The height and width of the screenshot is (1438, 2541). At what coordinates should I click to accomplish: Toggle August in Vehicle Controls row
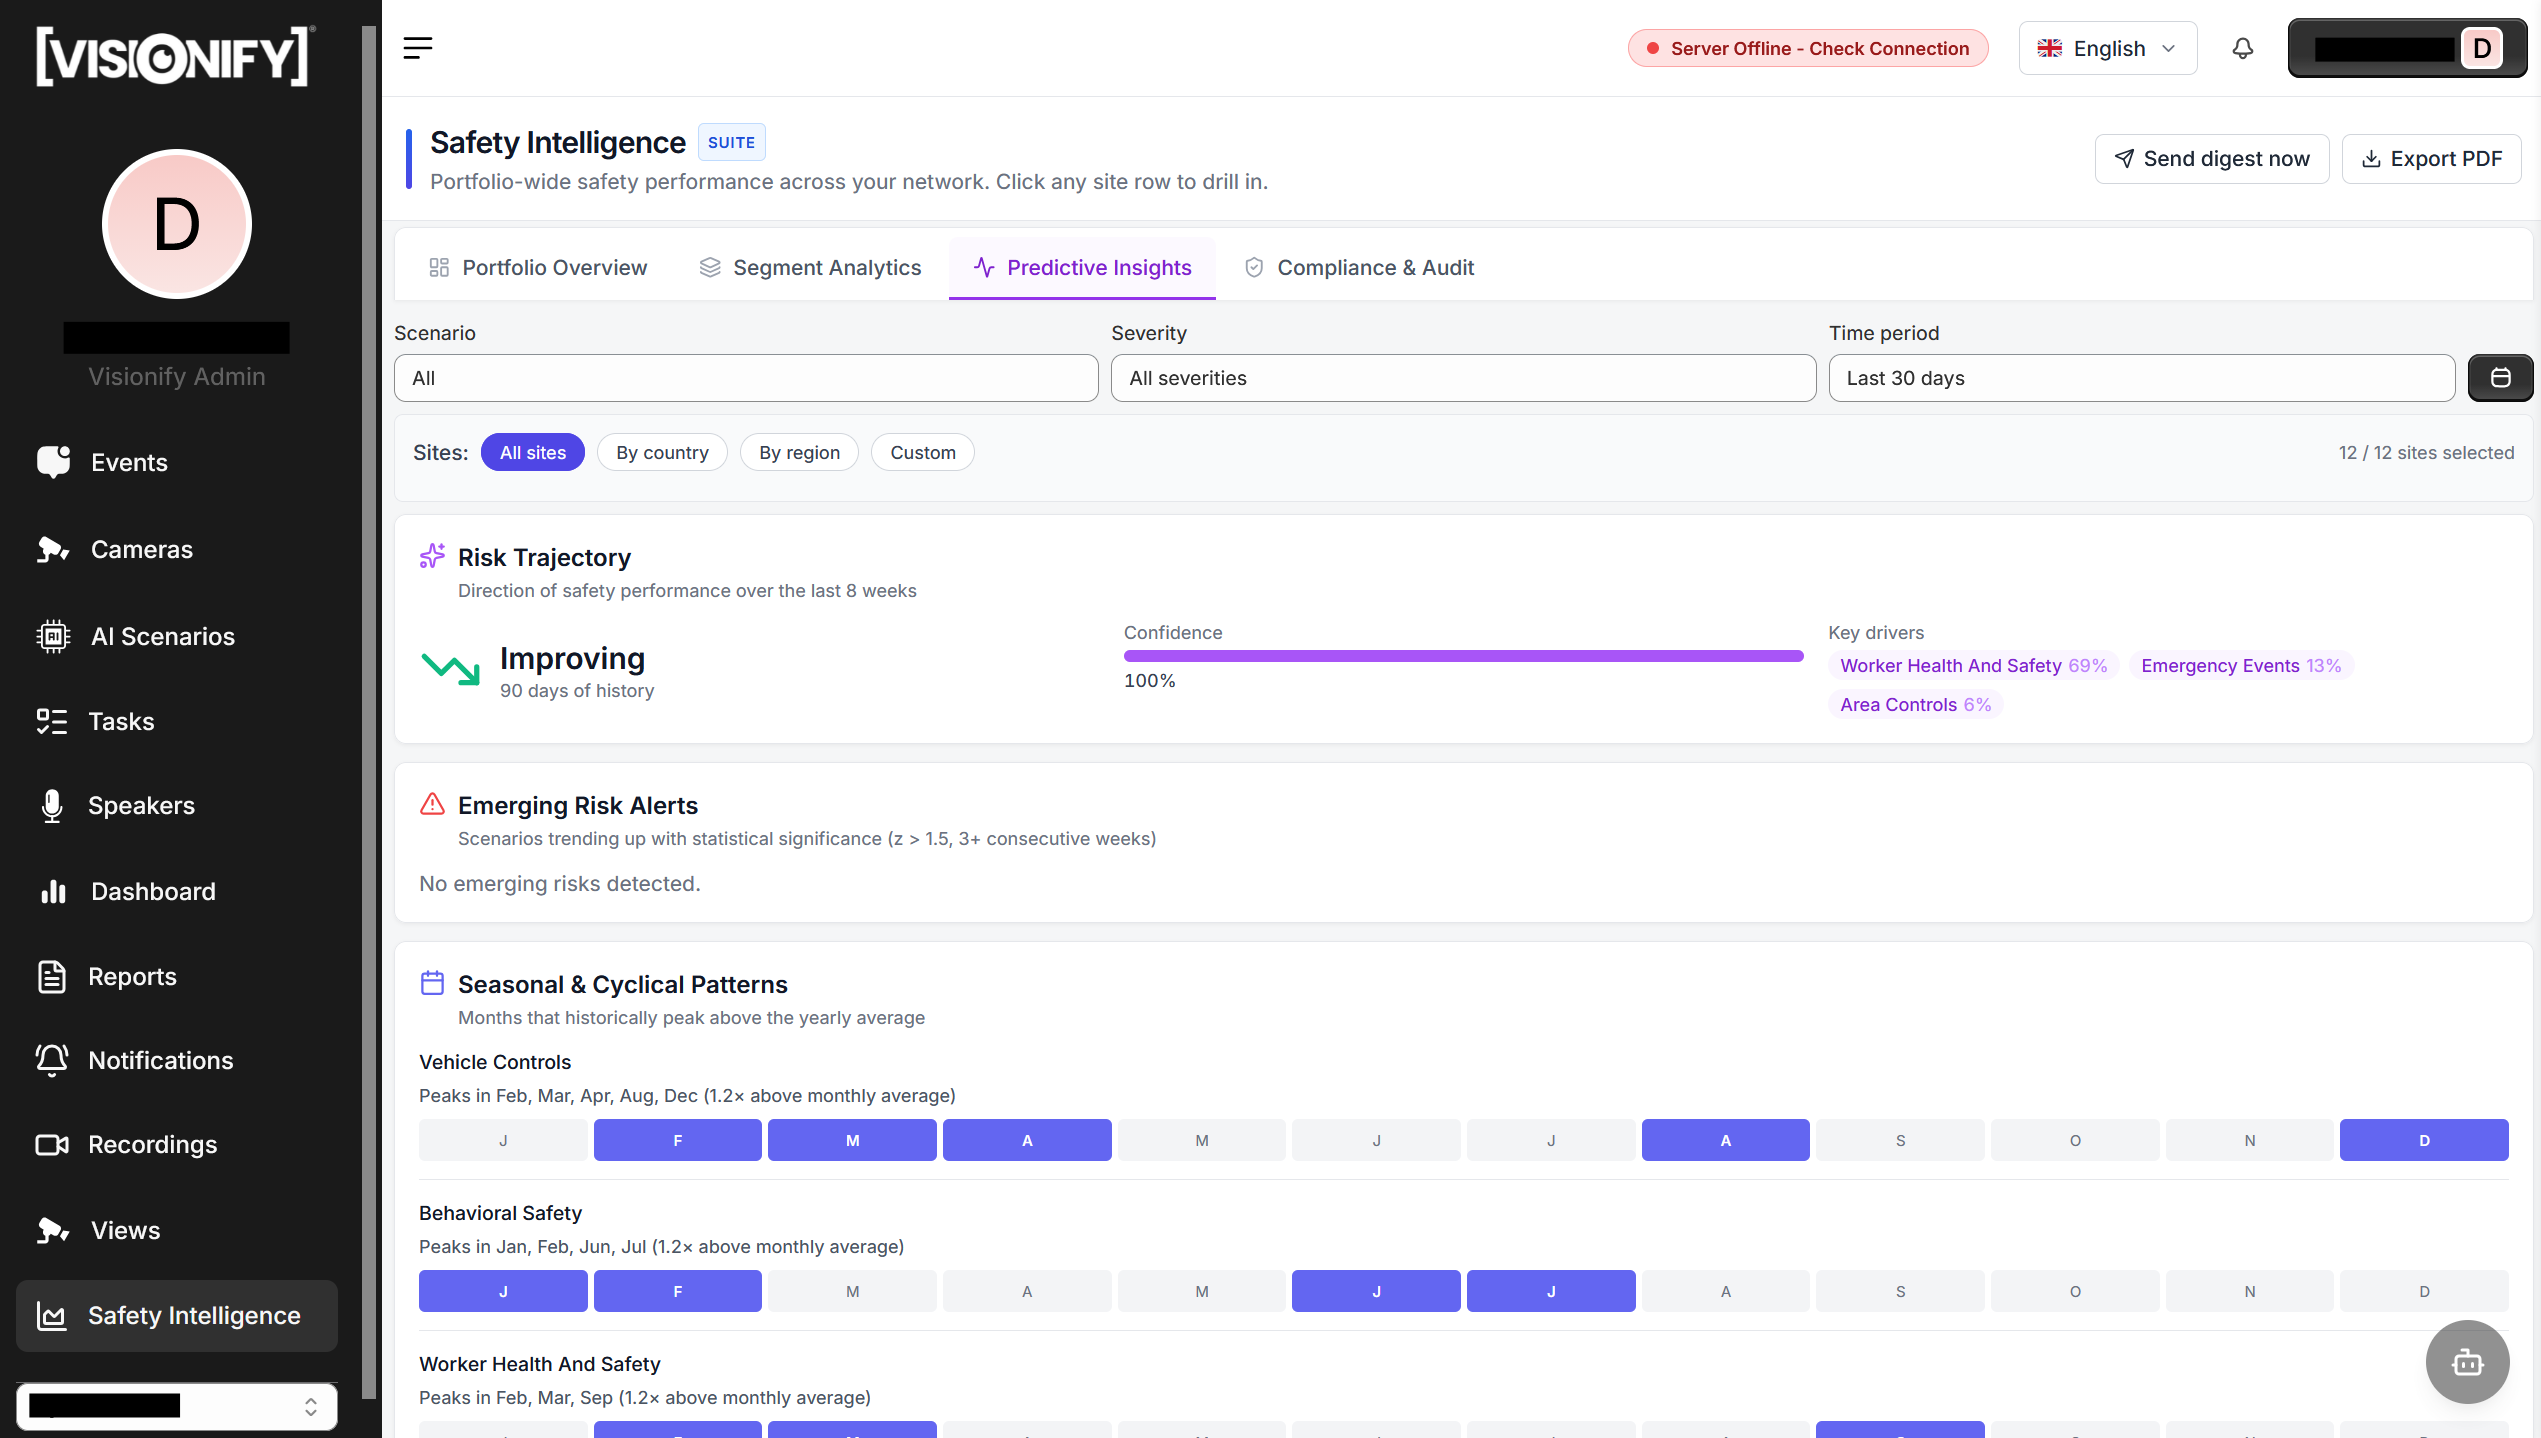pyautogui.click(x=1725, y=1140)
